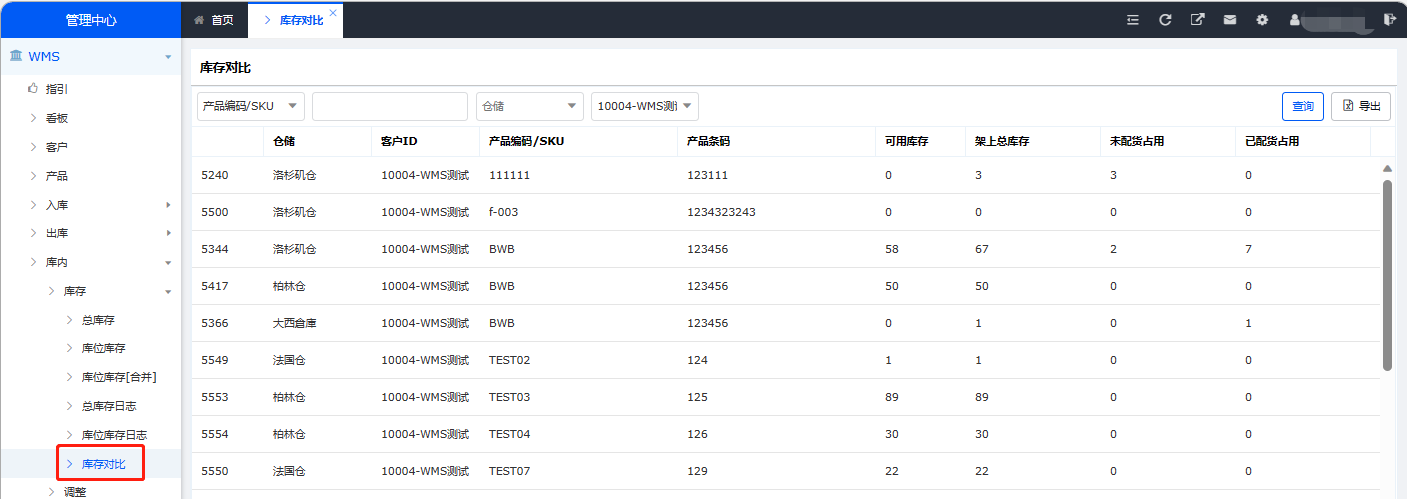The height and width of the screenshot is (499, 1407).
Task: Click the scrollbar up arrow
Action: coord(1387,169)
